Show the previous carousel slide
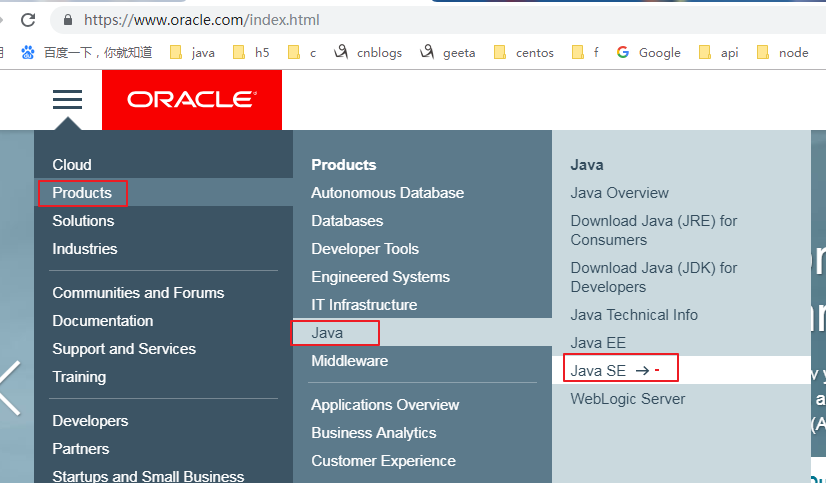 pos(9,388)
